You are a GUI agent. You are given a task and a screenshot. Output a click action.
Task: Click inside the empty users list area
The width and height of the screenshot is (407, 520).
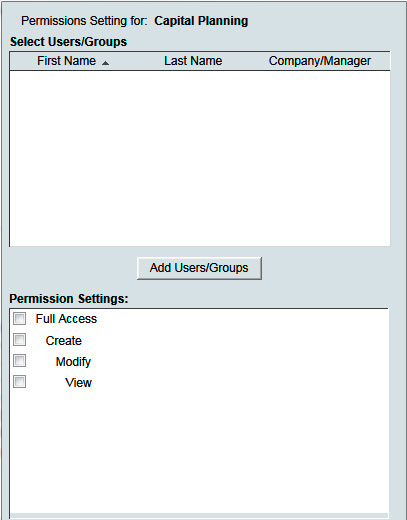coord(200,158)
